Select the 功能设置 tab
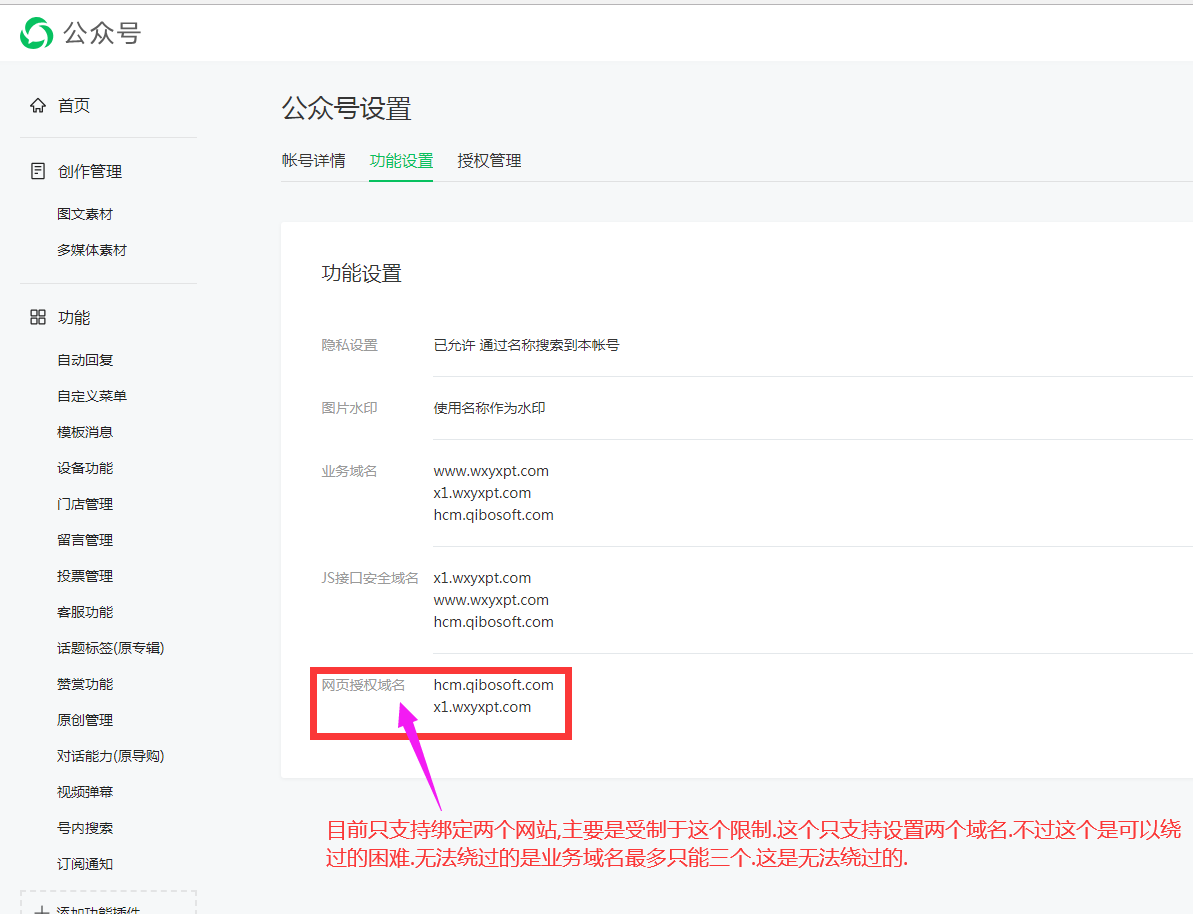Viewport: 1193px width, 914px height. [x=401, y=161]
